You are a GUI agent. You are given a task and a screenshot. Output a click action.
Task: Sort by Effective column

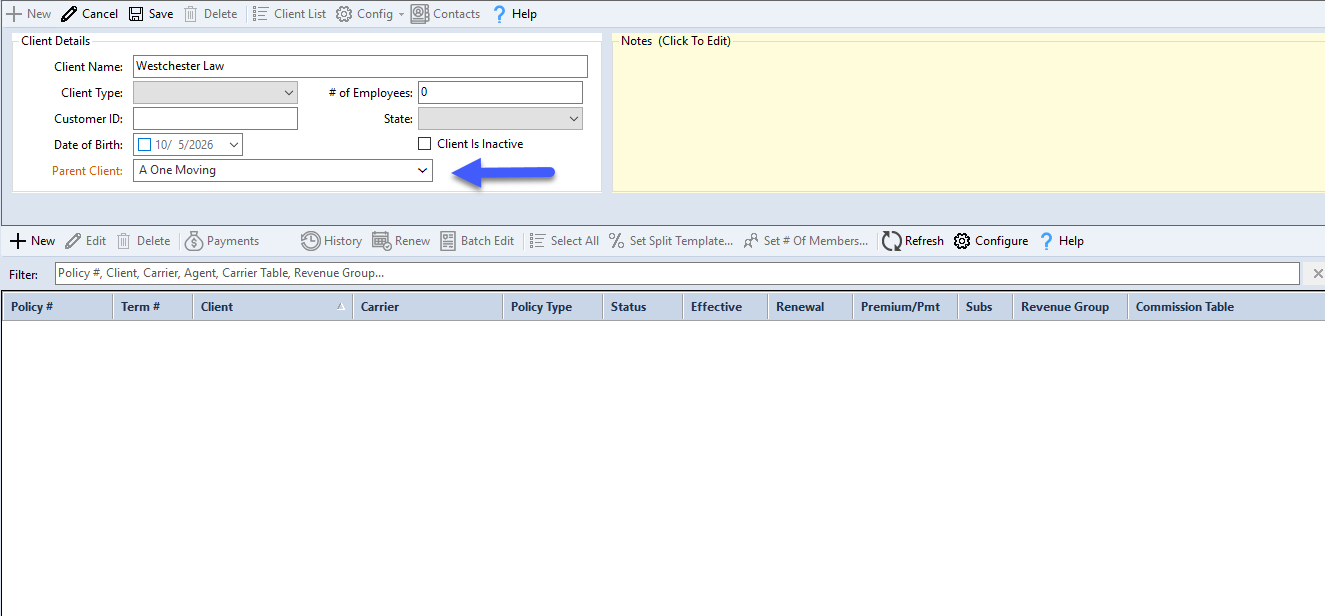[x=725, y=307]
